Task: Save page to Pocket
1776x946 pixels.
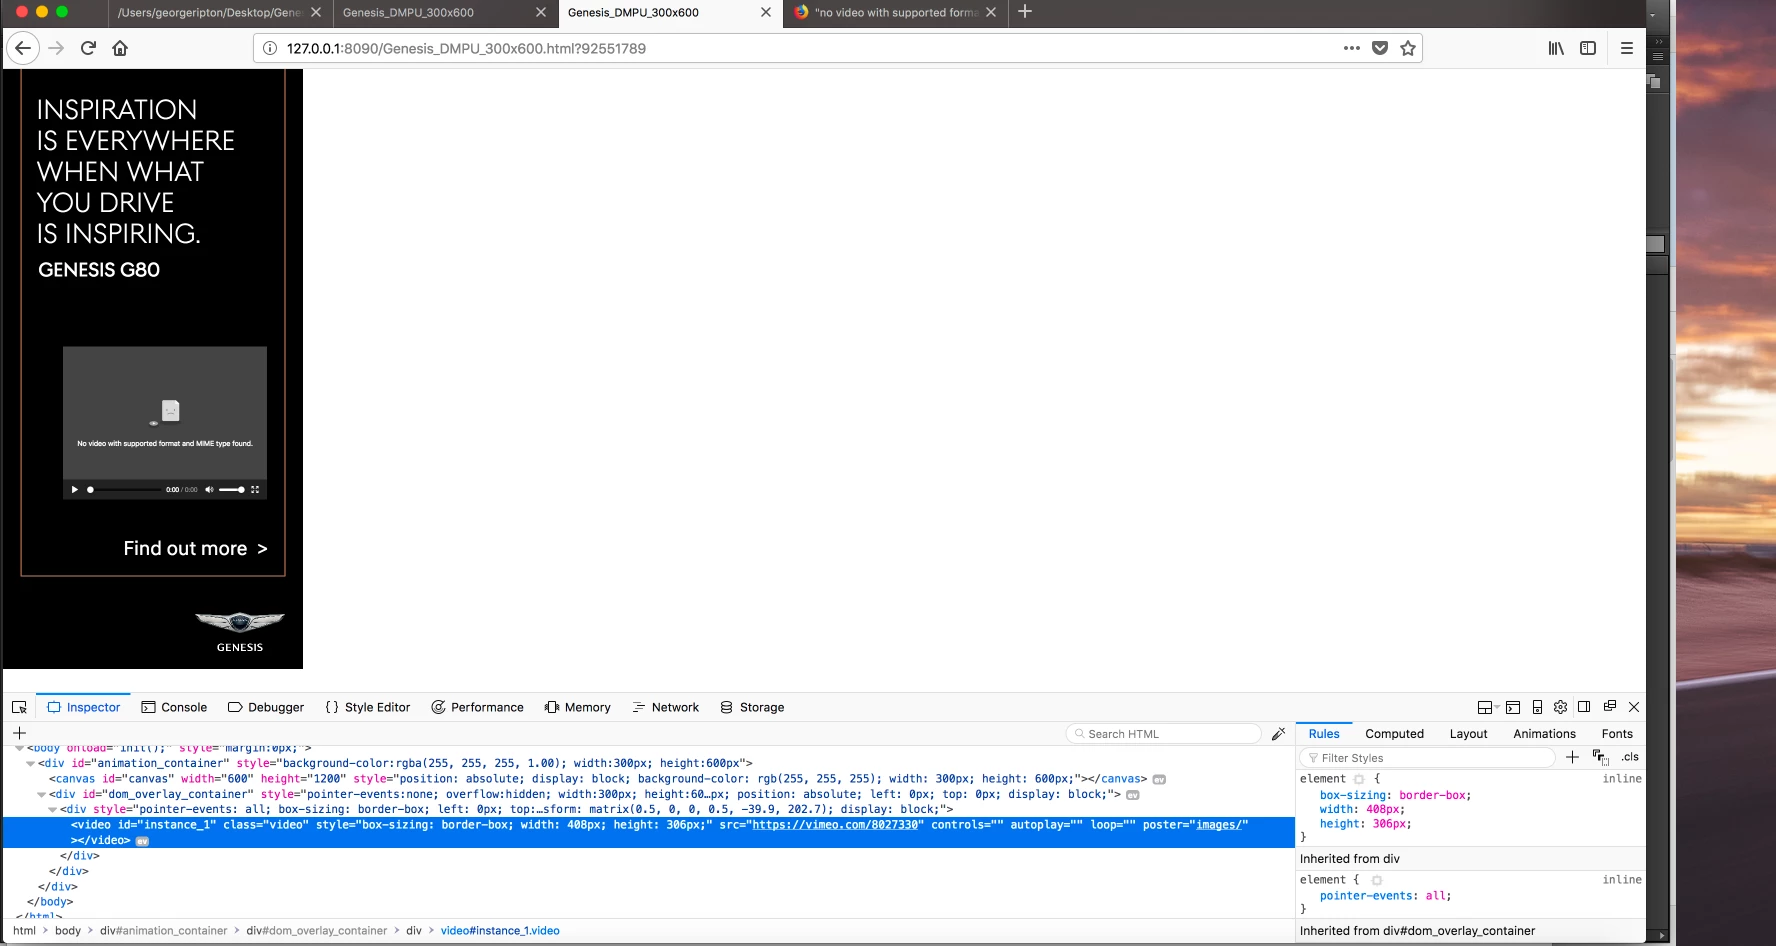Action: [1380, 48]
